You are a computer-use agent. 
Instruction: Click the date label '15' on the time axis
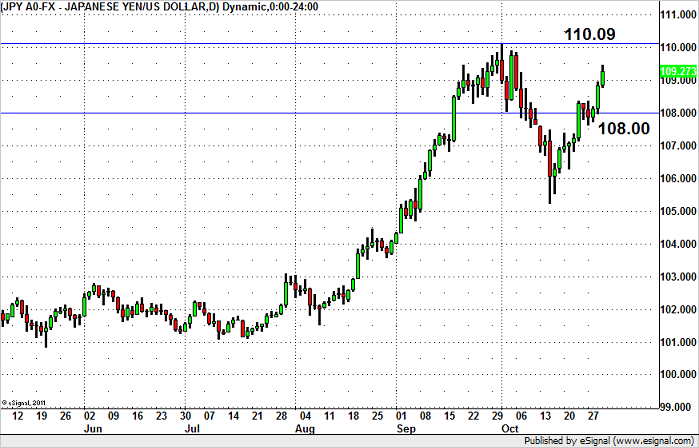(x=449, y=416)
